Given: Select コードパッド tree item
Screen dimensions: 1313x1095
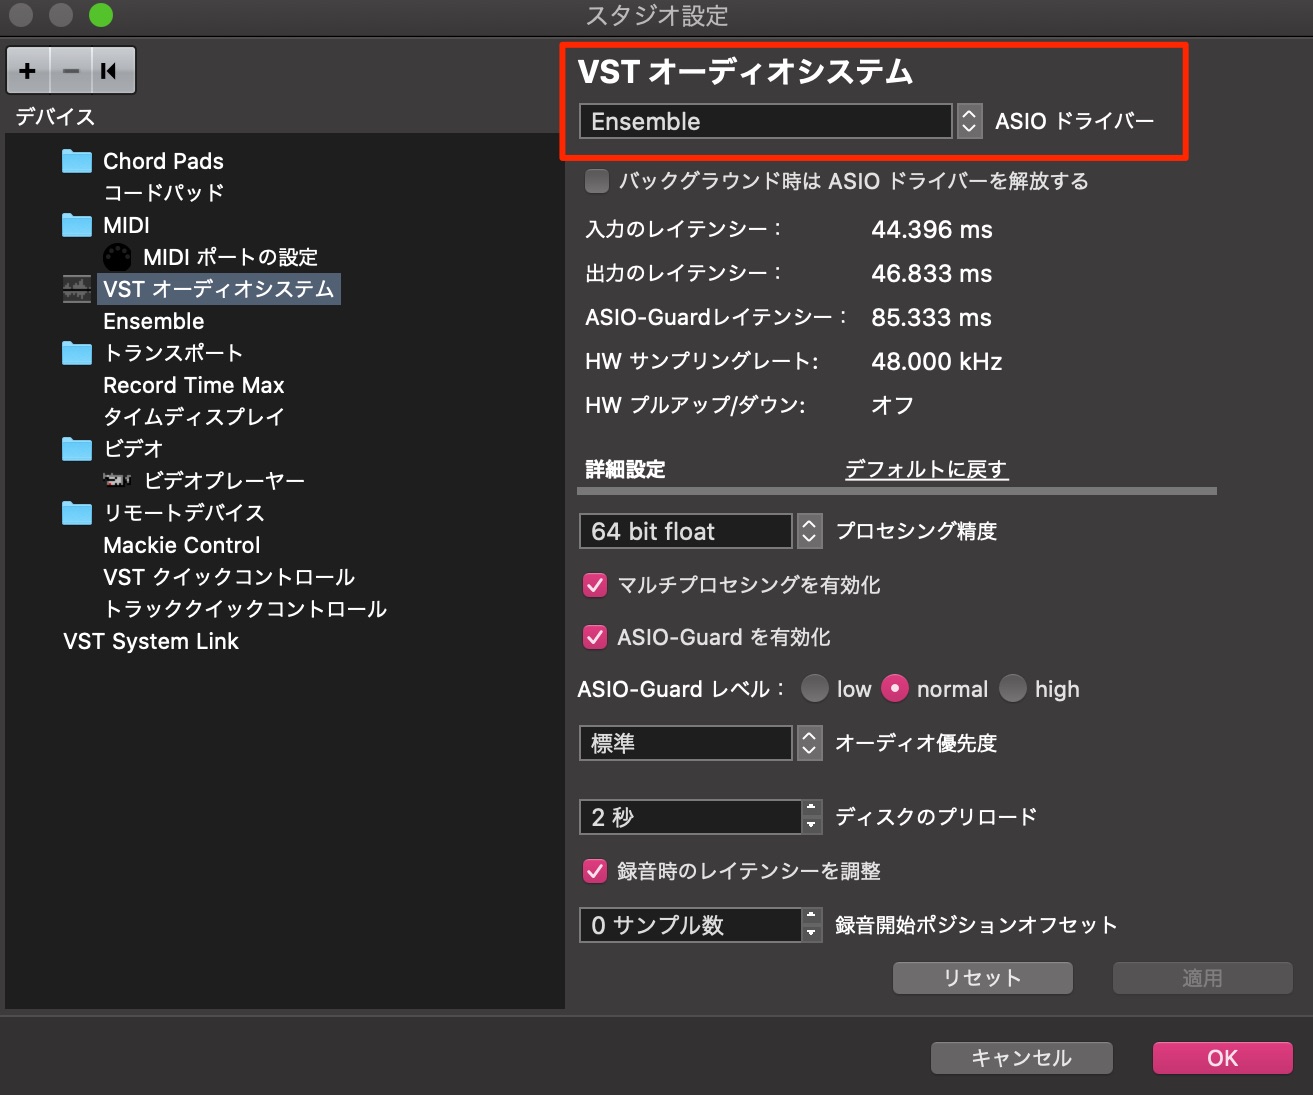Looking at the screenshot, I should [163, 193].
